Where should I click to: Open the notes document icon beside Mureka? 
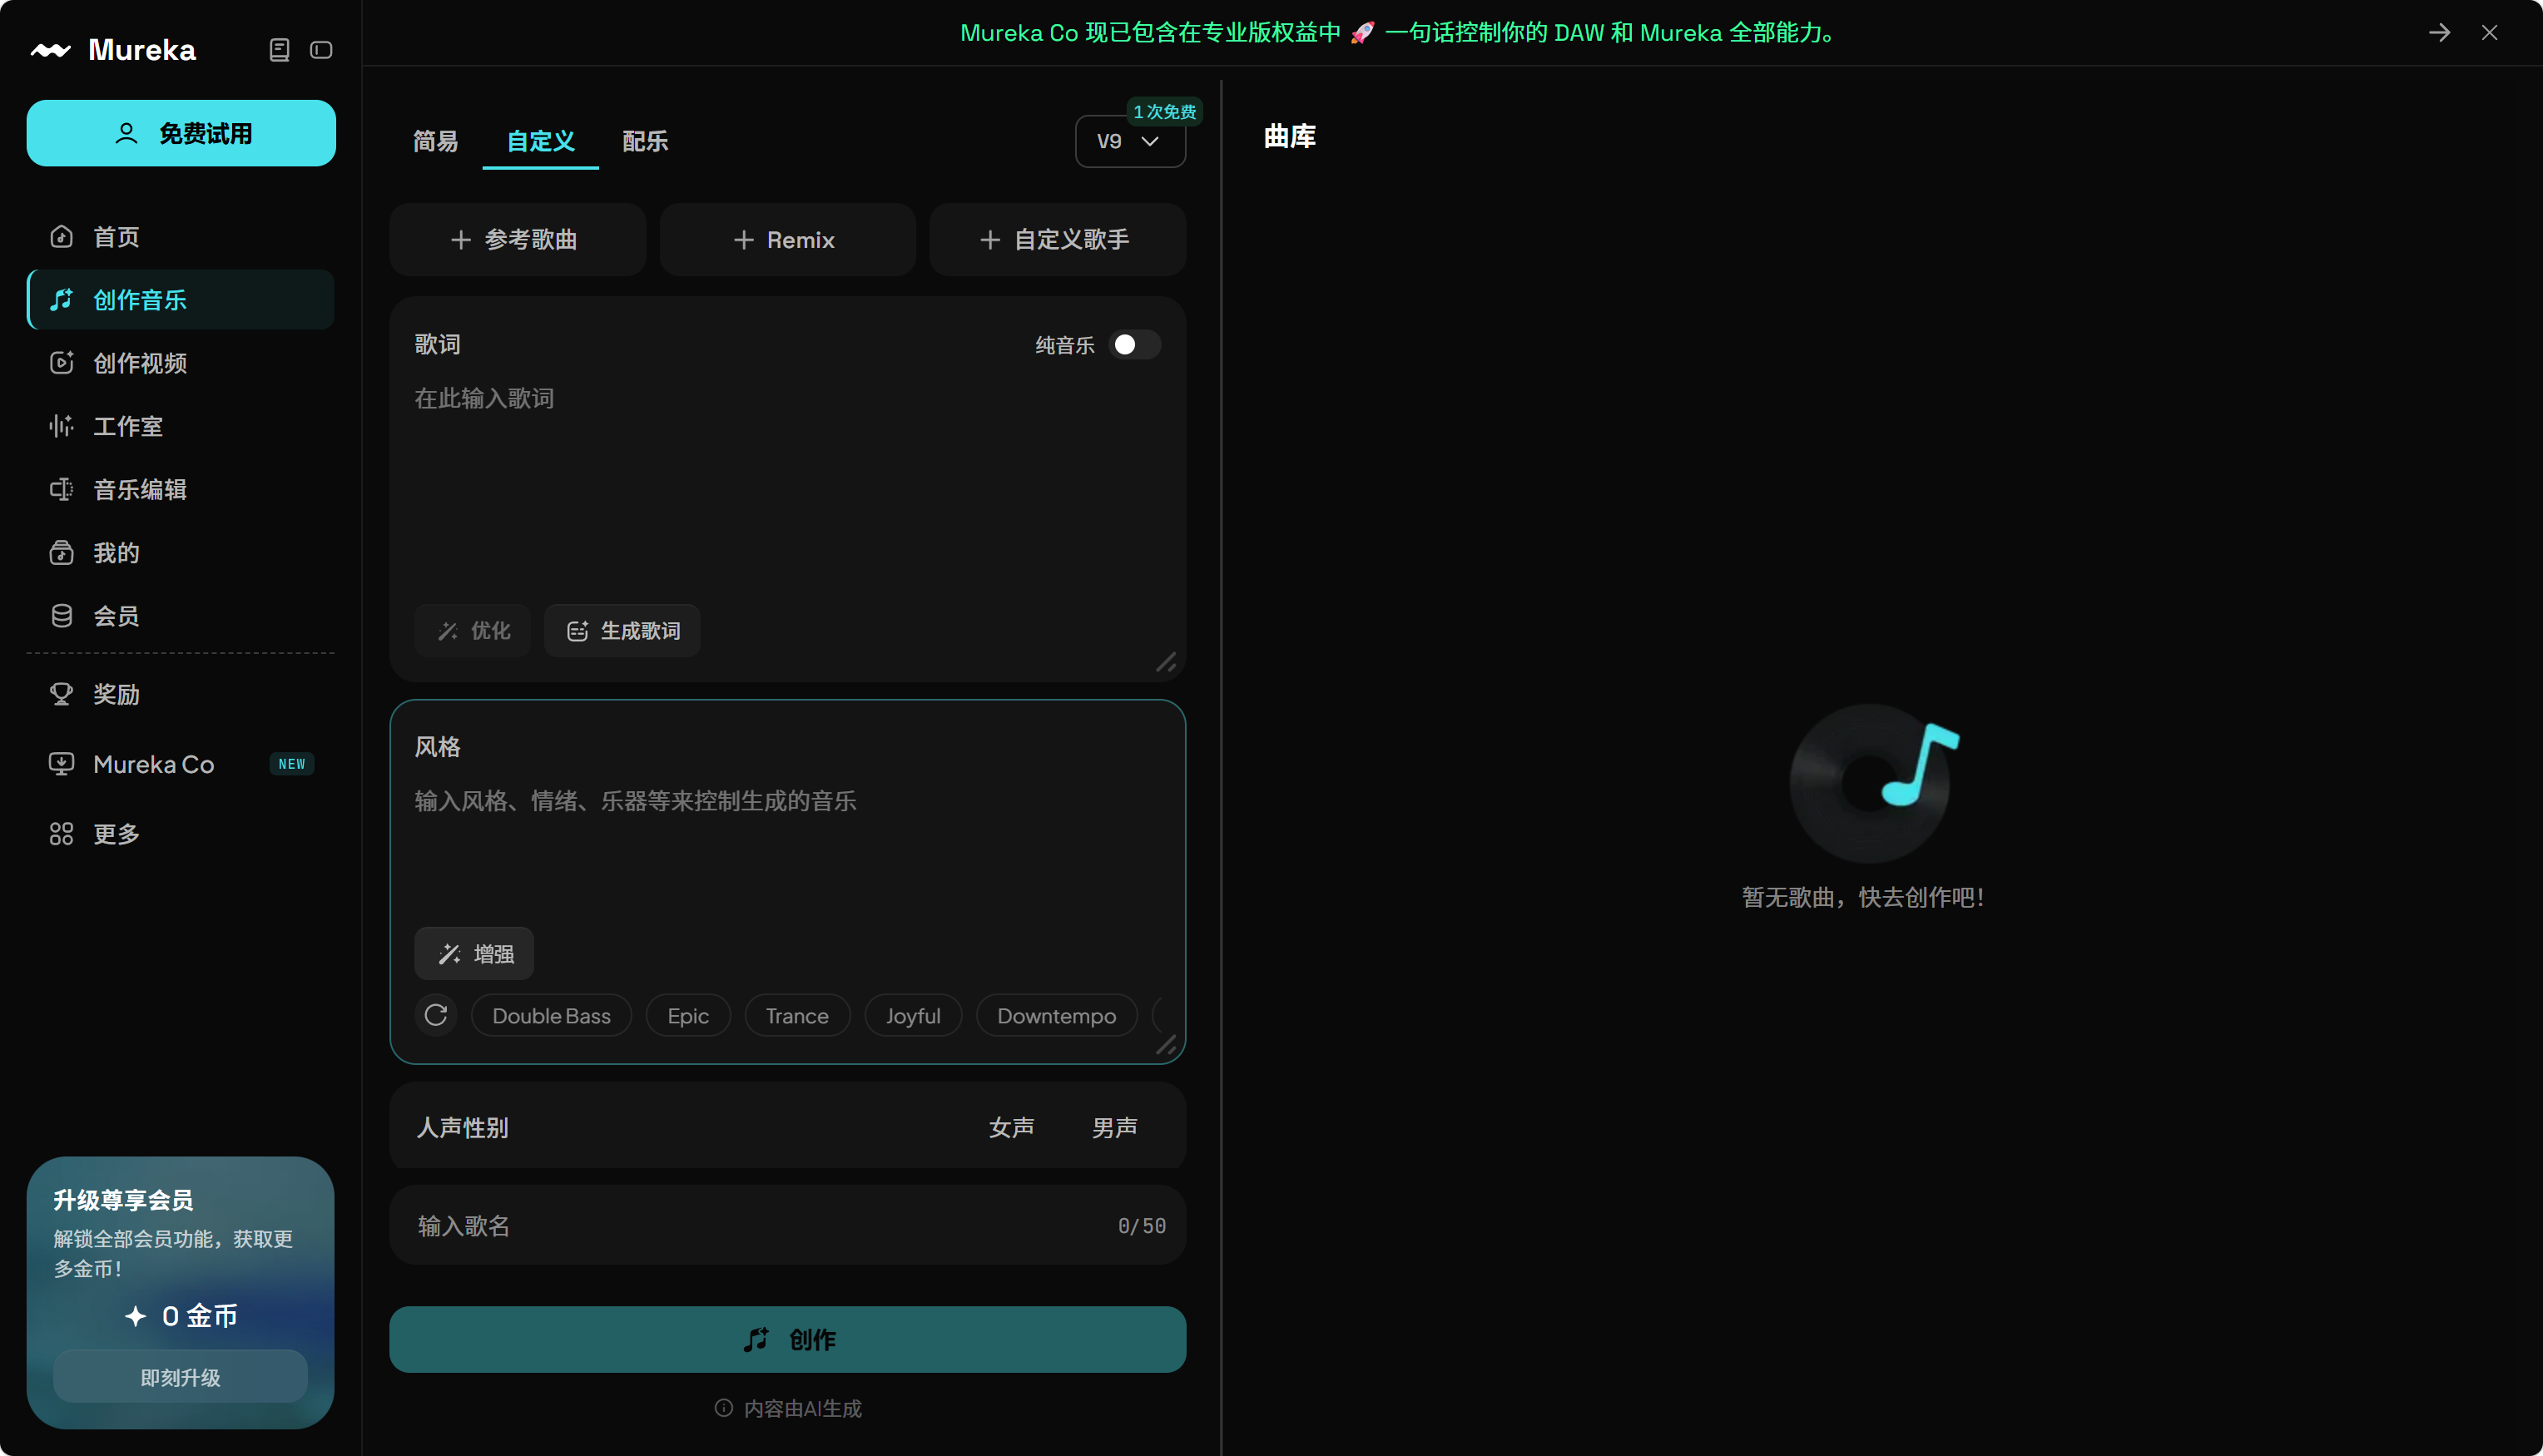(279, 50)
